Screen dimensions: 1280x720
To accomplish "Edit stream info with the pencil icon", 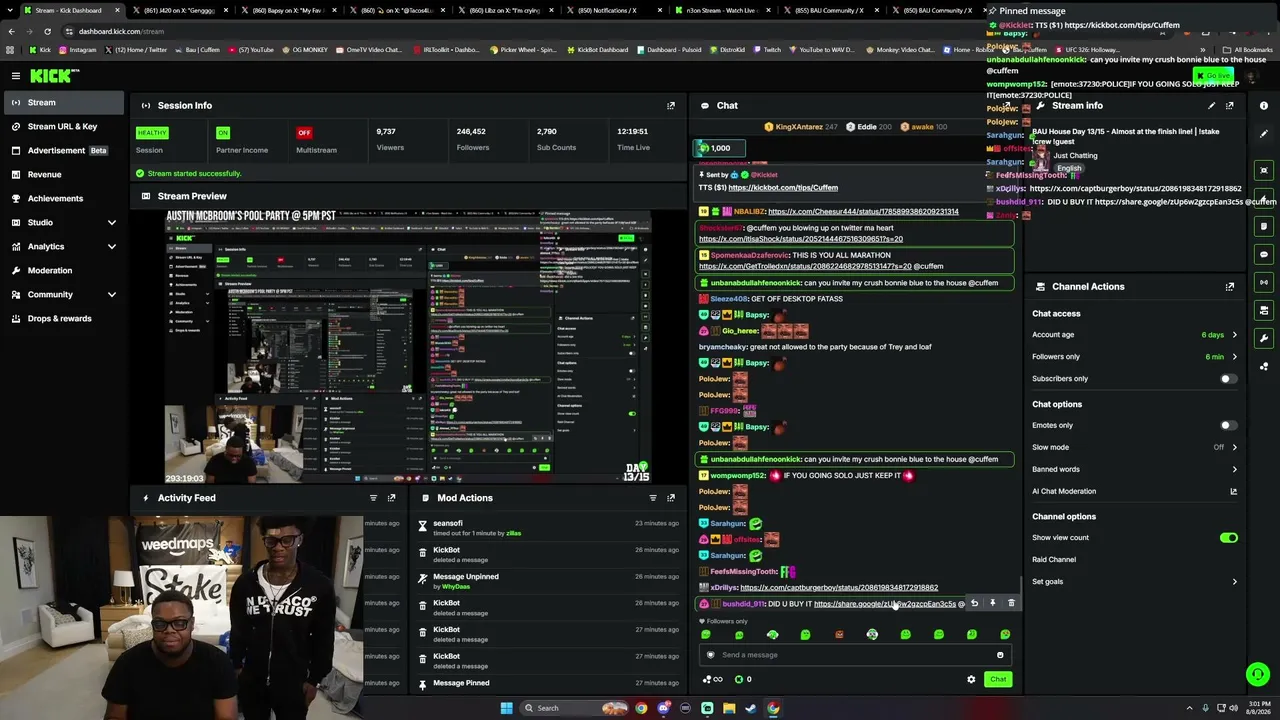I will click(x=1212, y=105).
